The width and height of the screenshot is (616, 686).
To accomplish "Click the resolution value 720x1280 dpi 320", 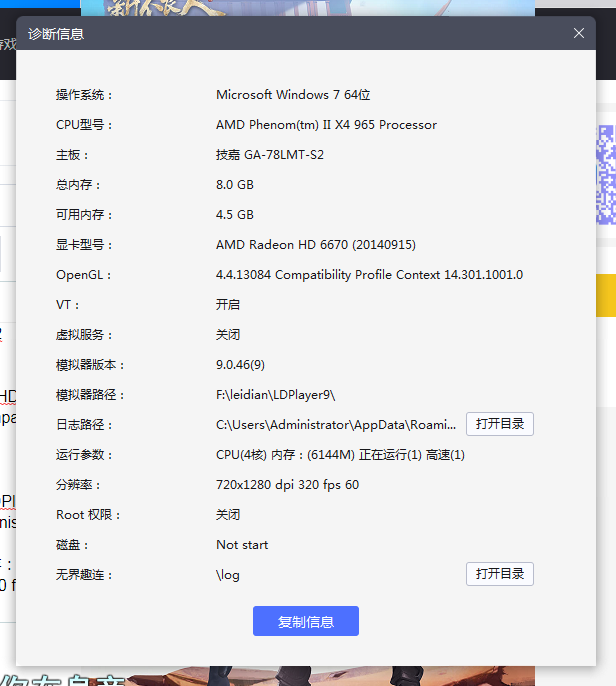I will coord(287,485).
